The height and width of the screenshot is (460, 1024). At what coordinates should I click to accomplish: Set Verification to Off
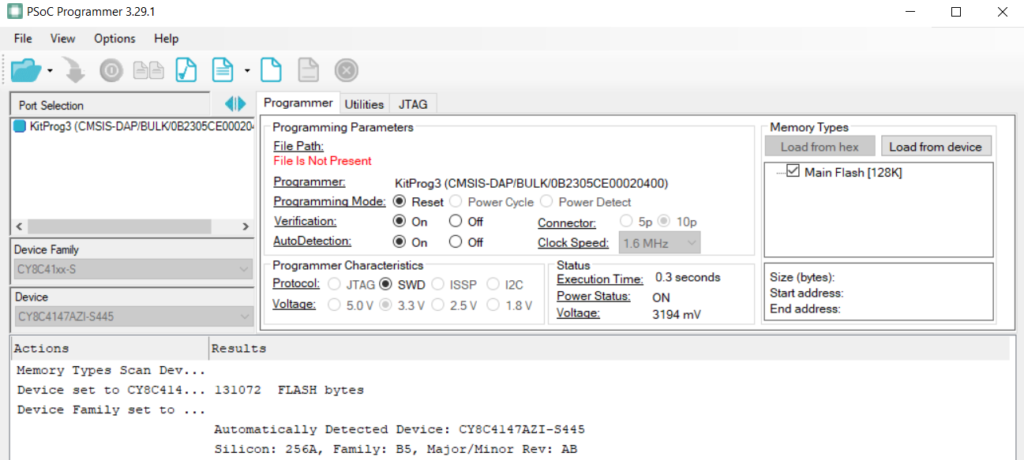pos(456,222)
